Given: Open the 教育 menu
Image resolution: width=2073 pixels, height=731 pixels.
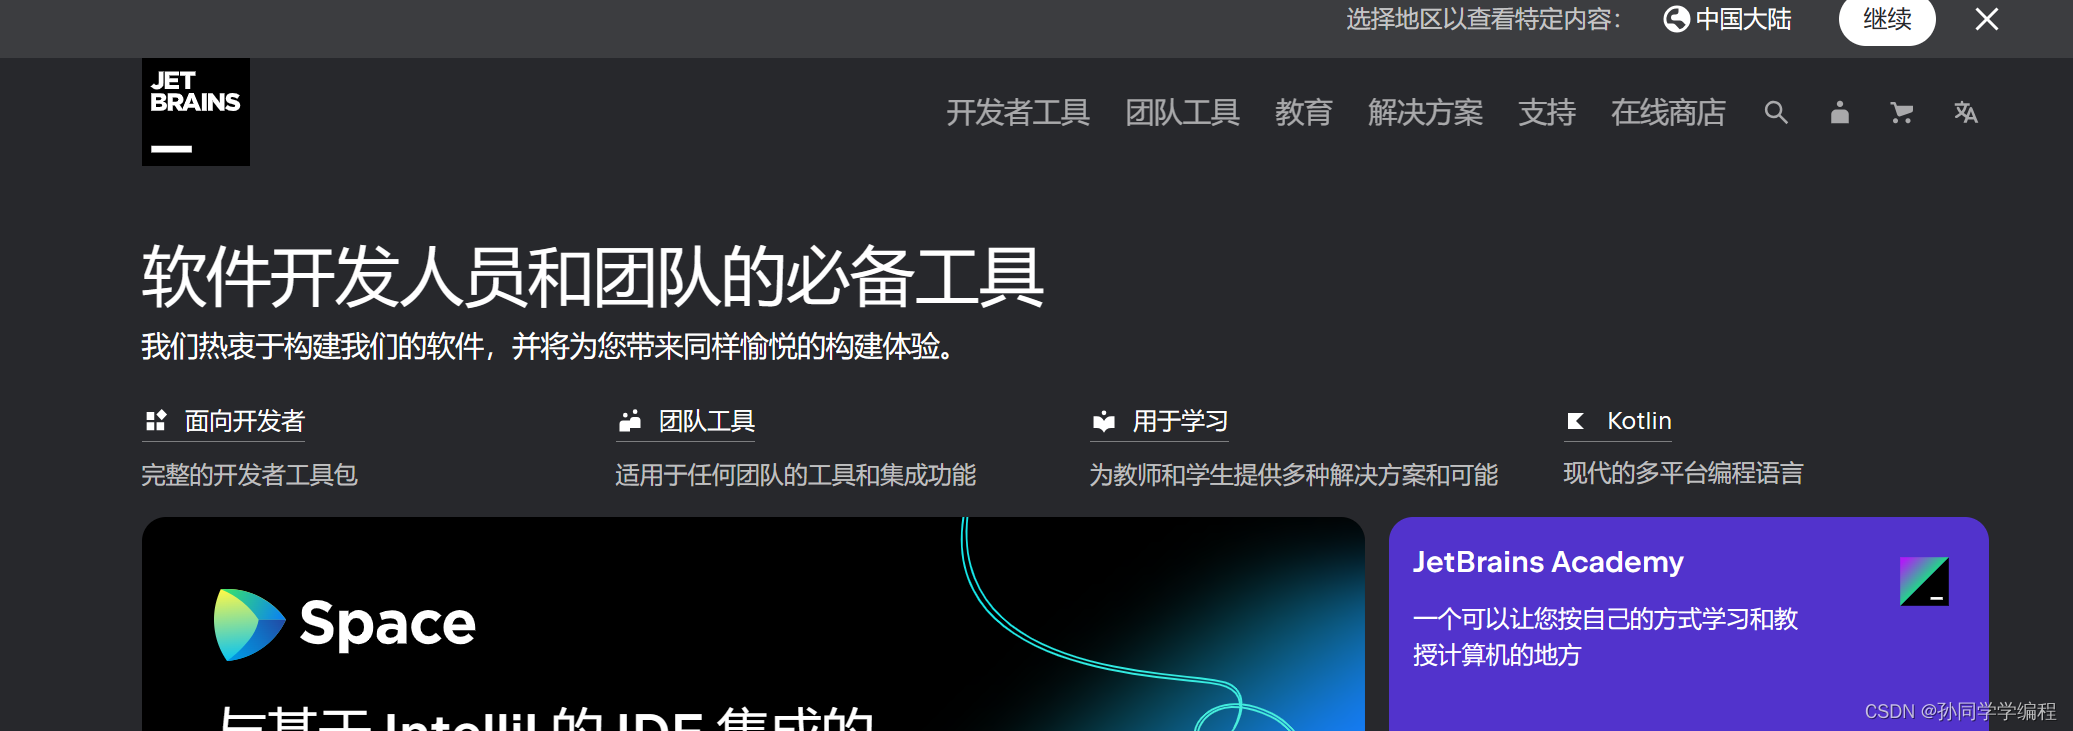Looking at the screenshot, I should pyautogui.click(x=1304, y=112).
